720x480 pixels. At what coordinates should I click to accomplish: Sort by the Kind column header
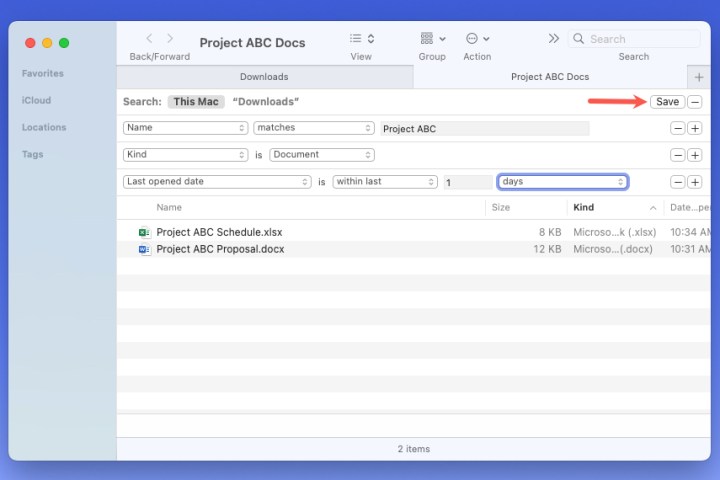coord(583,208)
